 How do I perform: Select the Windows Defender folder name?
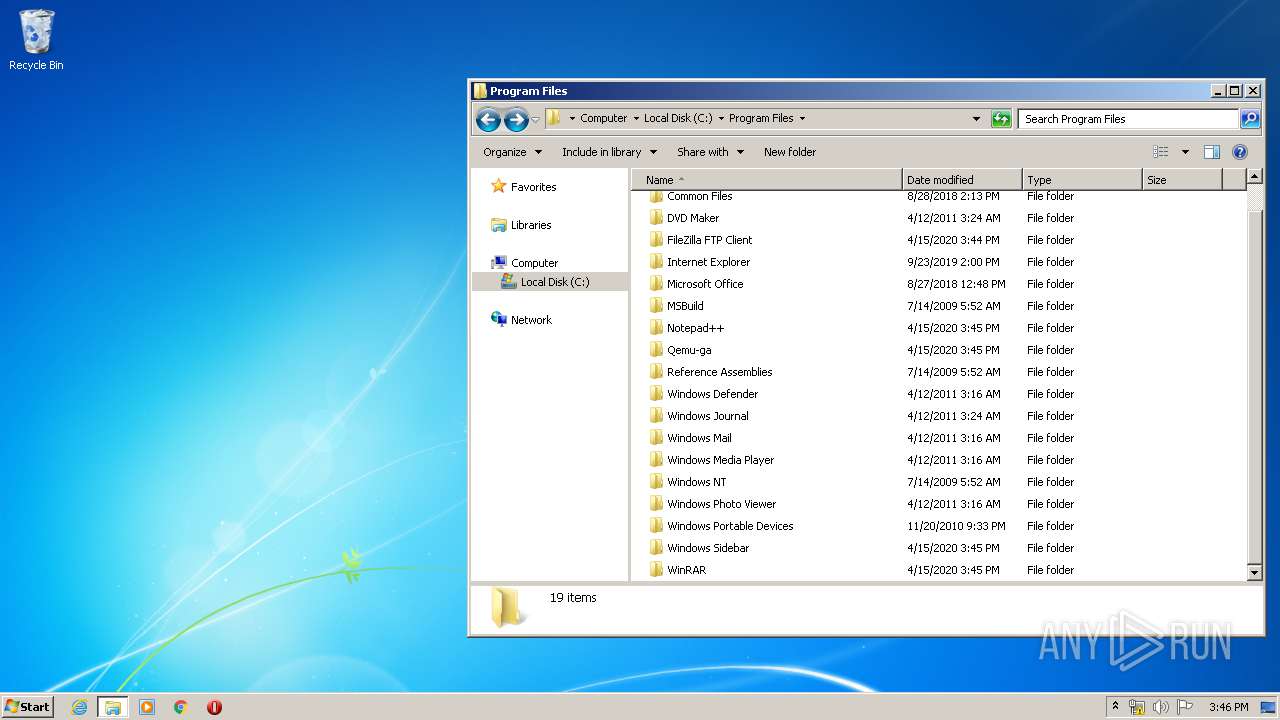(x=712, y=394)
